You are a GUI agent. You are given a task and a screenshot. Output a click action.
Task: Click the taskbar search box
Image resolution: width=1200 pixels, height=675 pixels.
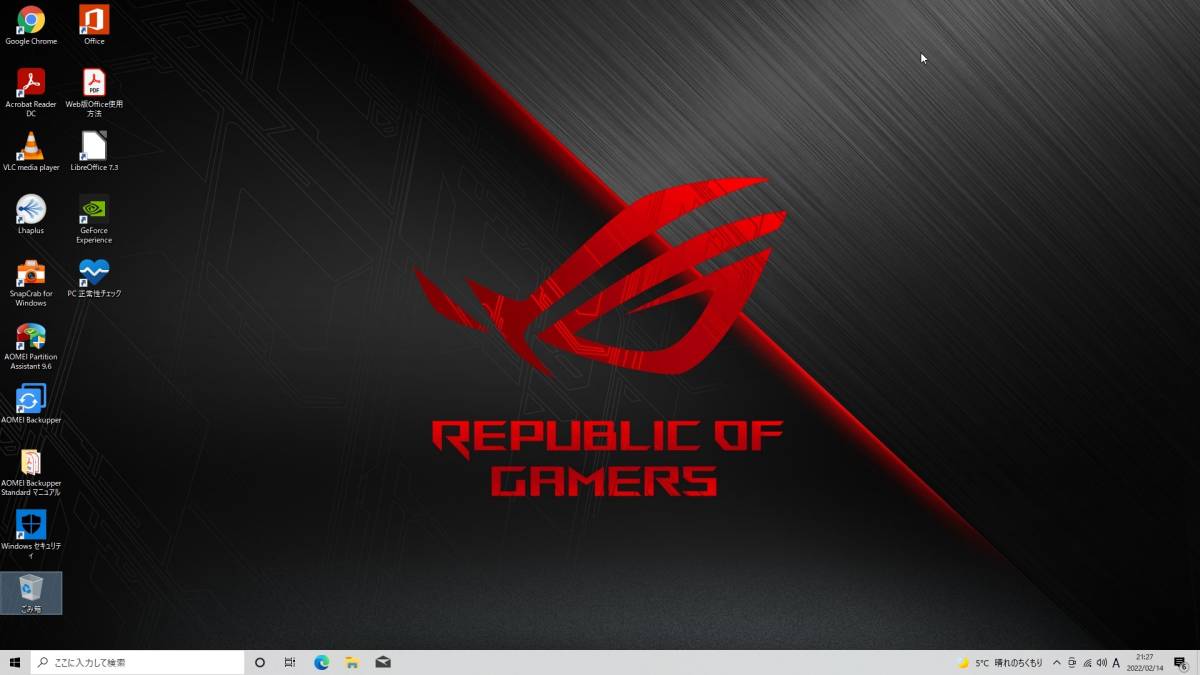(x=138, y=662)
